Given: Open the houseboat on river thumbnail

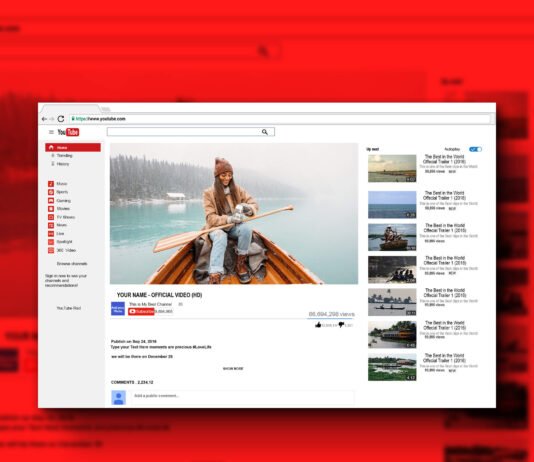Looking at the screenshot, I should pyautogui.click(x=392, y=335).
